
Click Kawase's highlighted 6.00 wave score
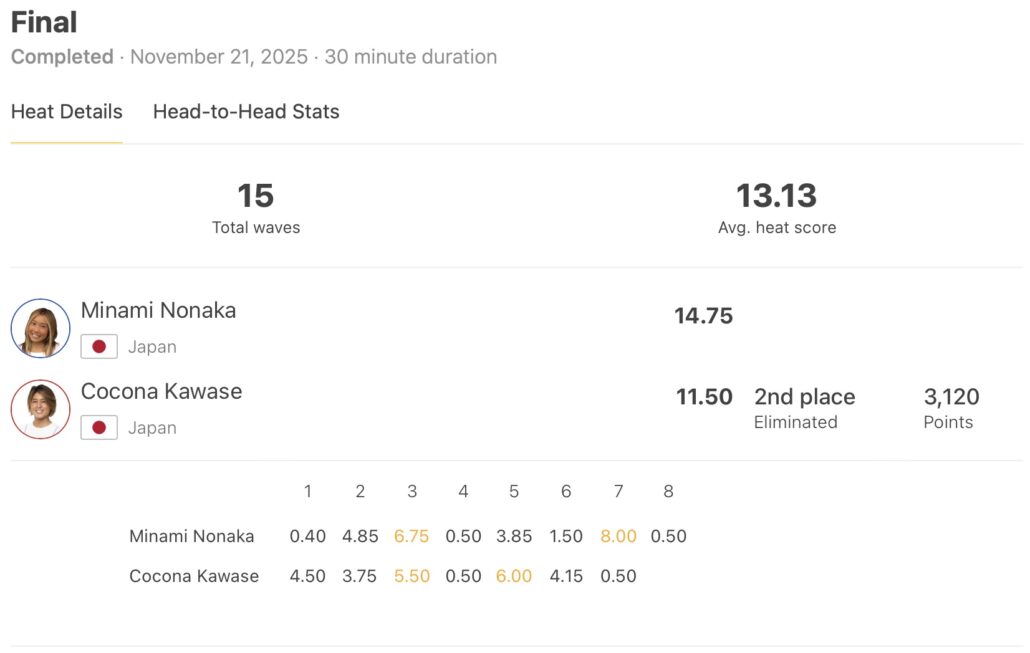tap(514, 576)
